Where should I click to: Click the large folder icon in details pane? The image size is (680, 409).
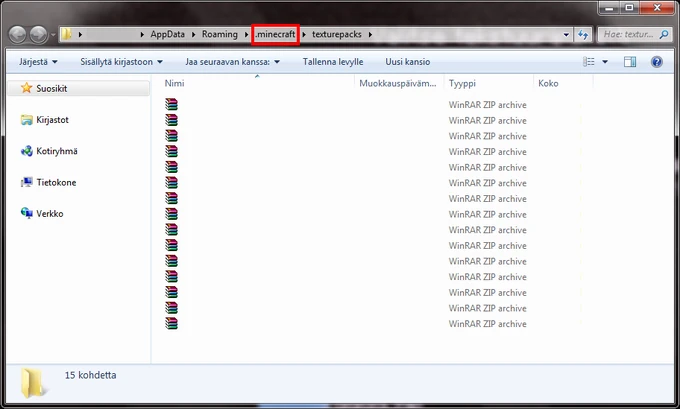coord(33,383)
